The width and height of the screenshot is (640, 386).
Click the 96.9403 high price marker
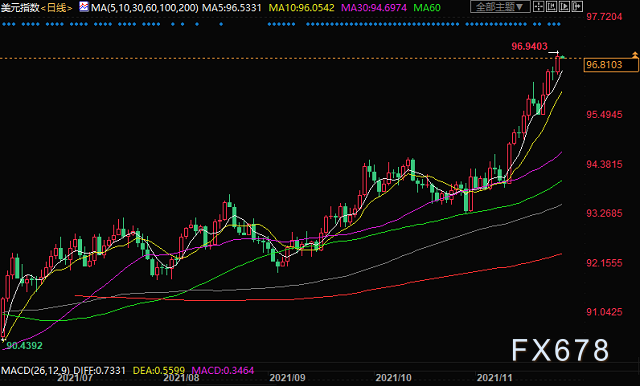tap(529, 47)
